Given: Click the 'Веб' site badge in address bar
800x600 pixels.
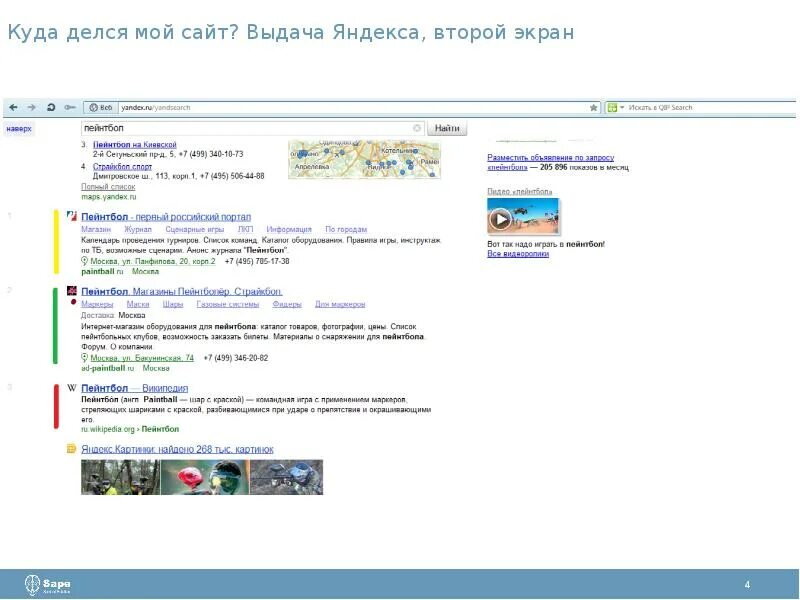Looking at the screenshot, I should coord(101,108).
